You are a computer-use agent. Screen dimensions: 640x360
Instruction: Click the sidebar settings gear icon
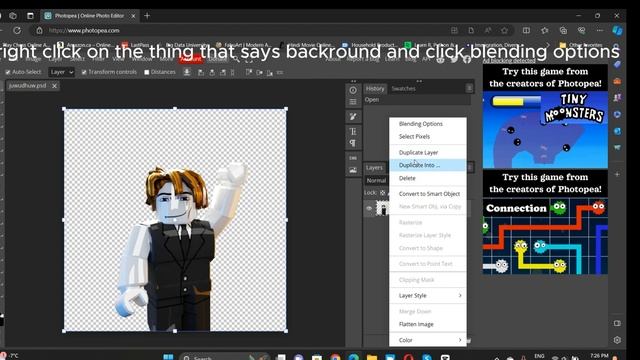617,340
